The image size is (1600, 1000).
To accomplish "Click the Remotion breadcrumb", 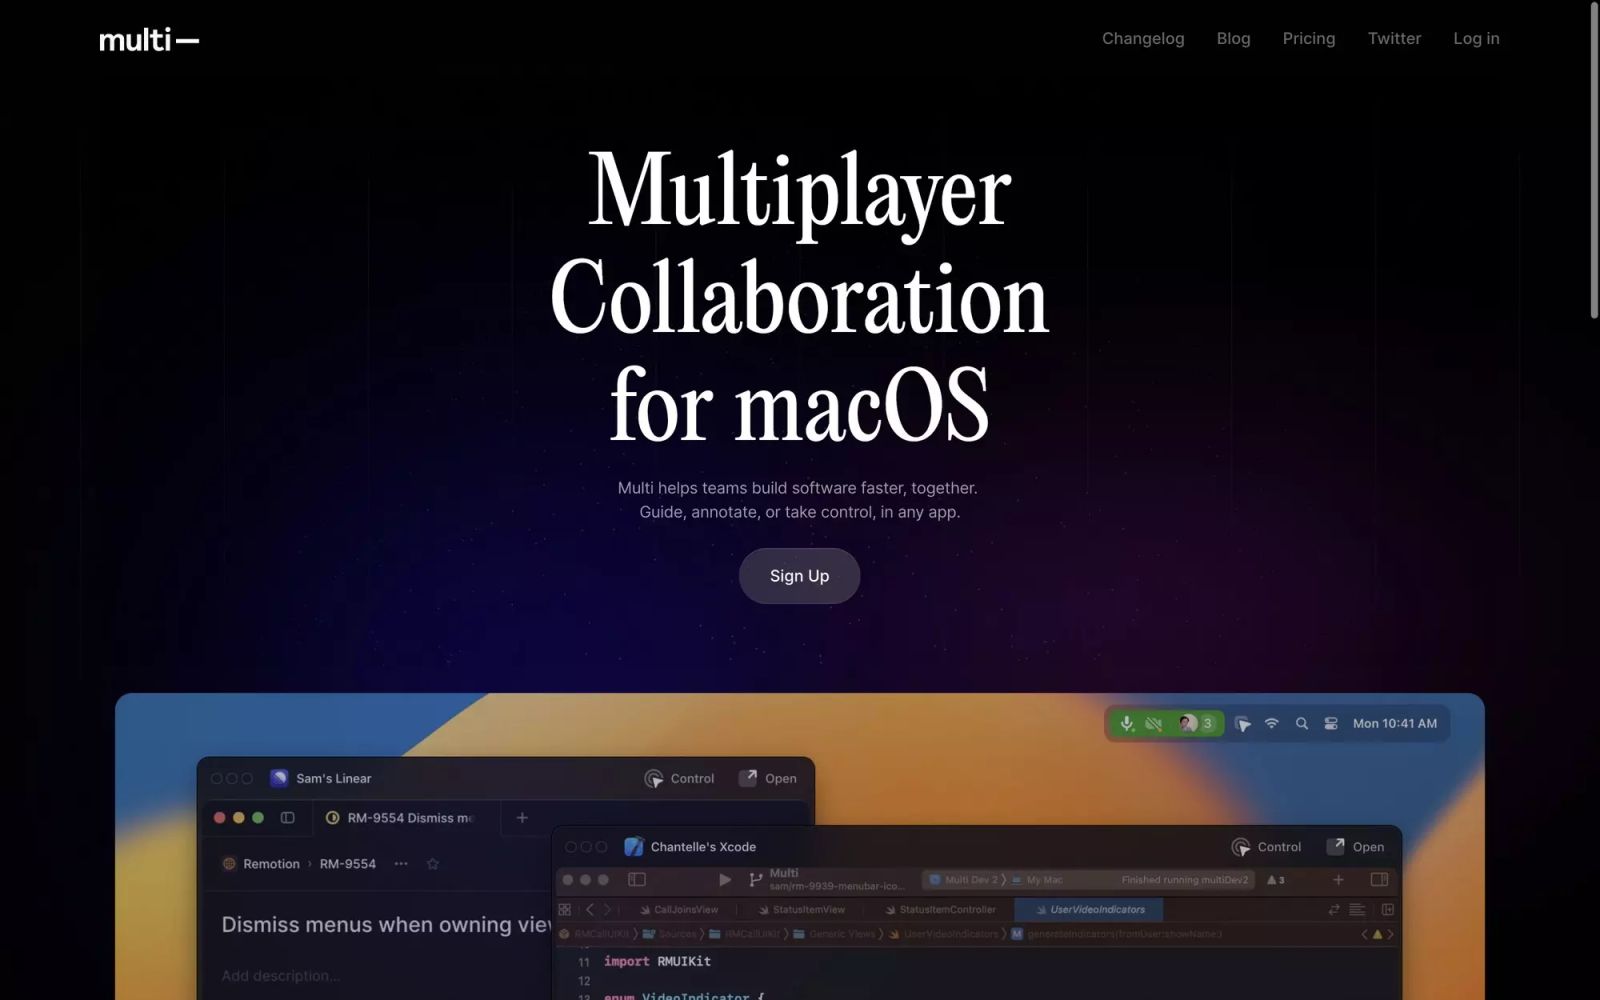I will point(261,863).
